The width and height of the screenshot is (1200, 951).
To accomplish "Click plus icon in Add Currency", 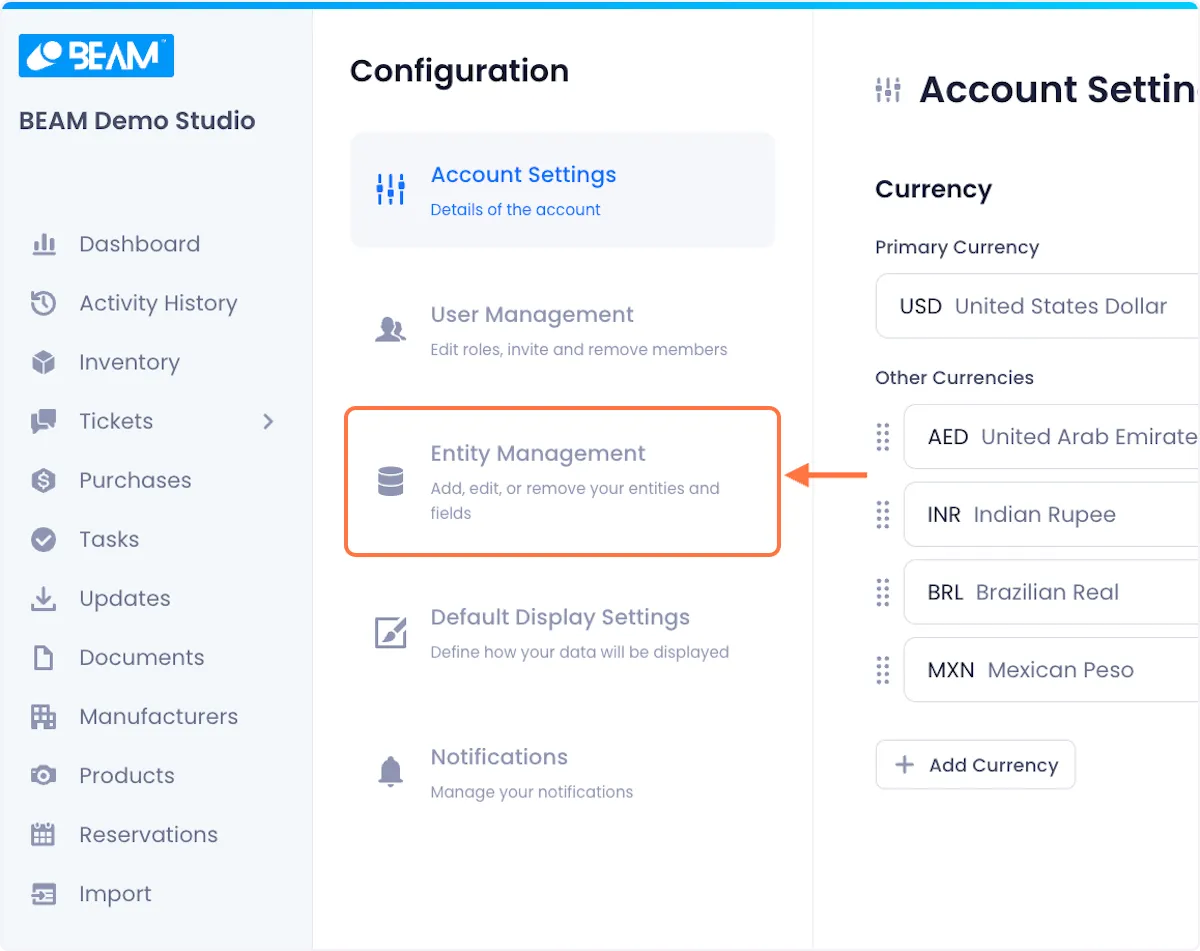I will pyautogui.click(x=905, y=765).
